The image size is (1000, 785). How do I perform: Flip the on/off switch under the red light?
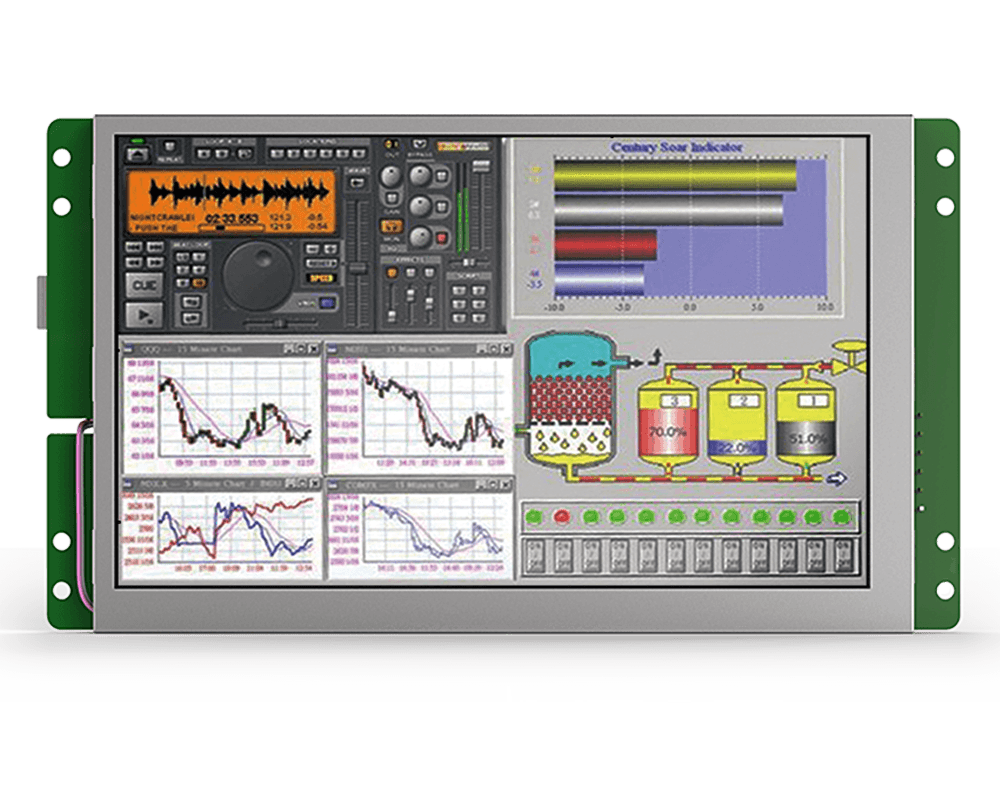click(x=562, y=556)
